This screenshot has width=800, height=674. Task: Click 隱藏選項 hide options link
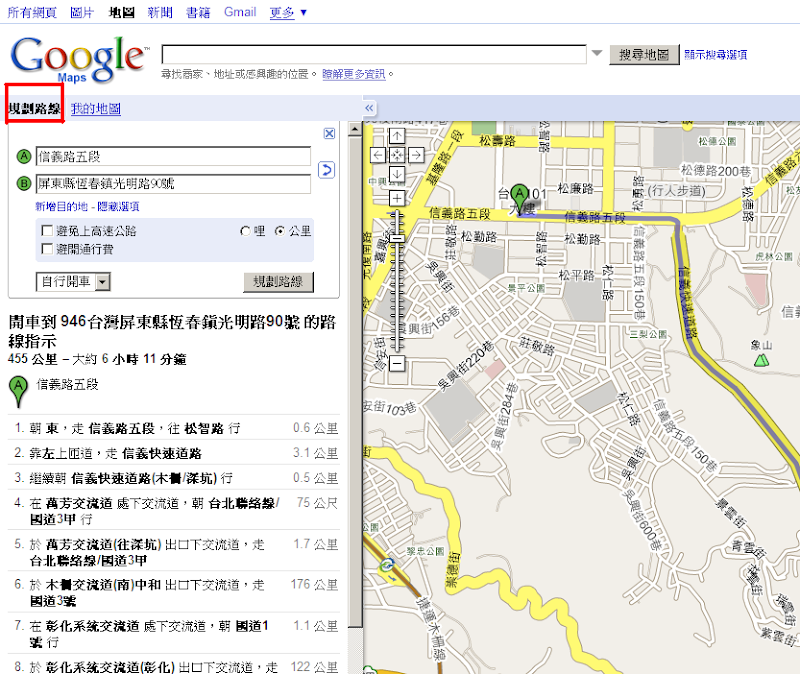(118, 206)
